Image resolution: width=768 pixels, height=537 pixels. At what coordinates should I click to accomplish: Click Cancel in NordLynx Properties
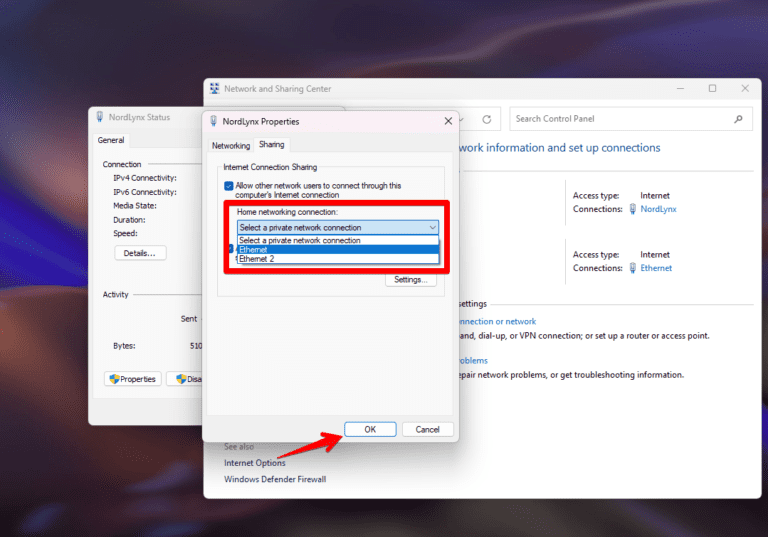coord(428,429)
